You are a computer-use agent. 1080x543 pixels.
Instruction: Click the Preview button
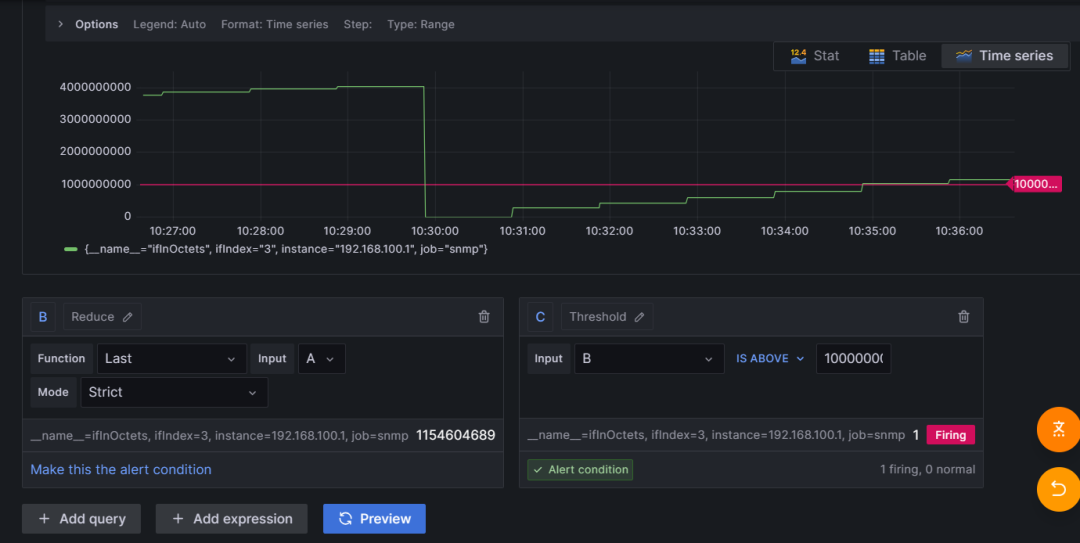(x=374, y=519)
